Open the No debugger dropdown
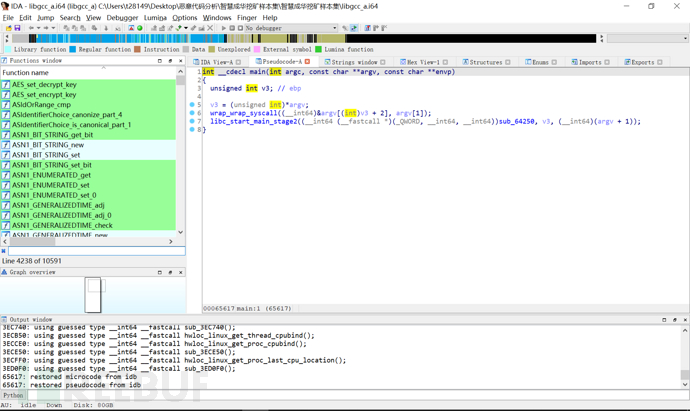This screenshot has height=411, width=690. coord(333,28)
